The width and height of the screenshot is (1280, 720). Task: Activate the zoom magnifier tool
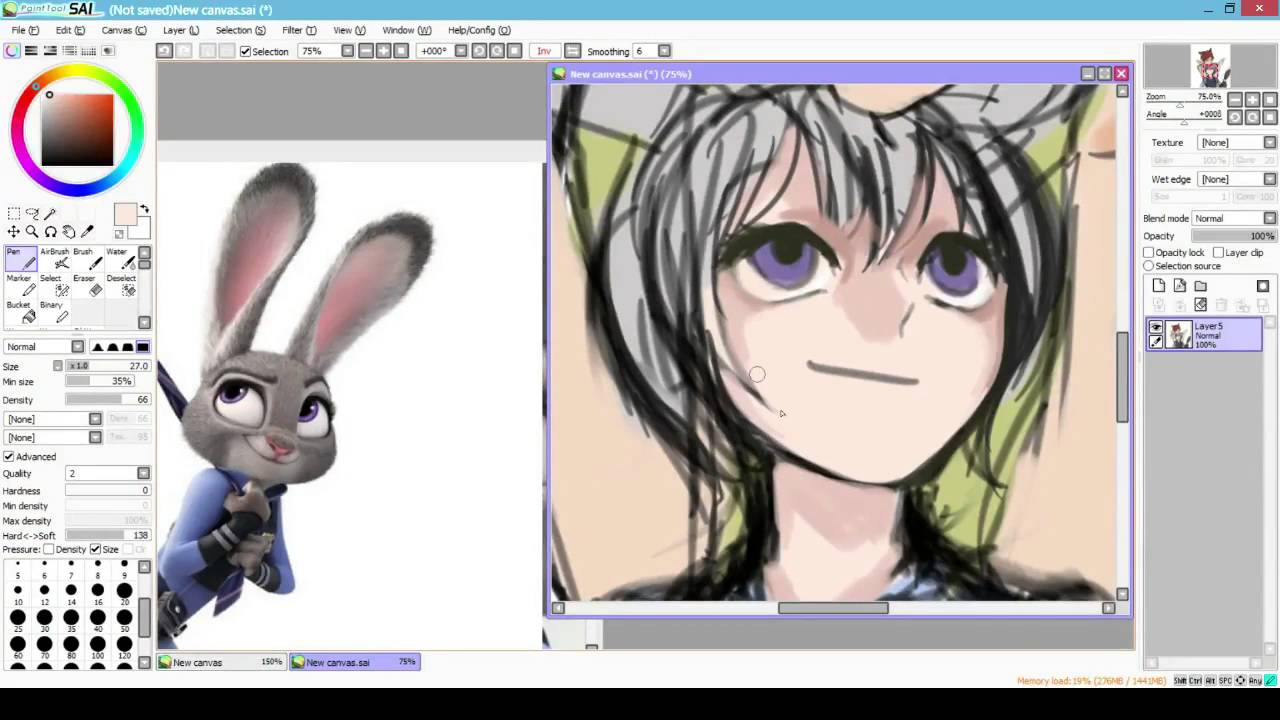point(32,232)
